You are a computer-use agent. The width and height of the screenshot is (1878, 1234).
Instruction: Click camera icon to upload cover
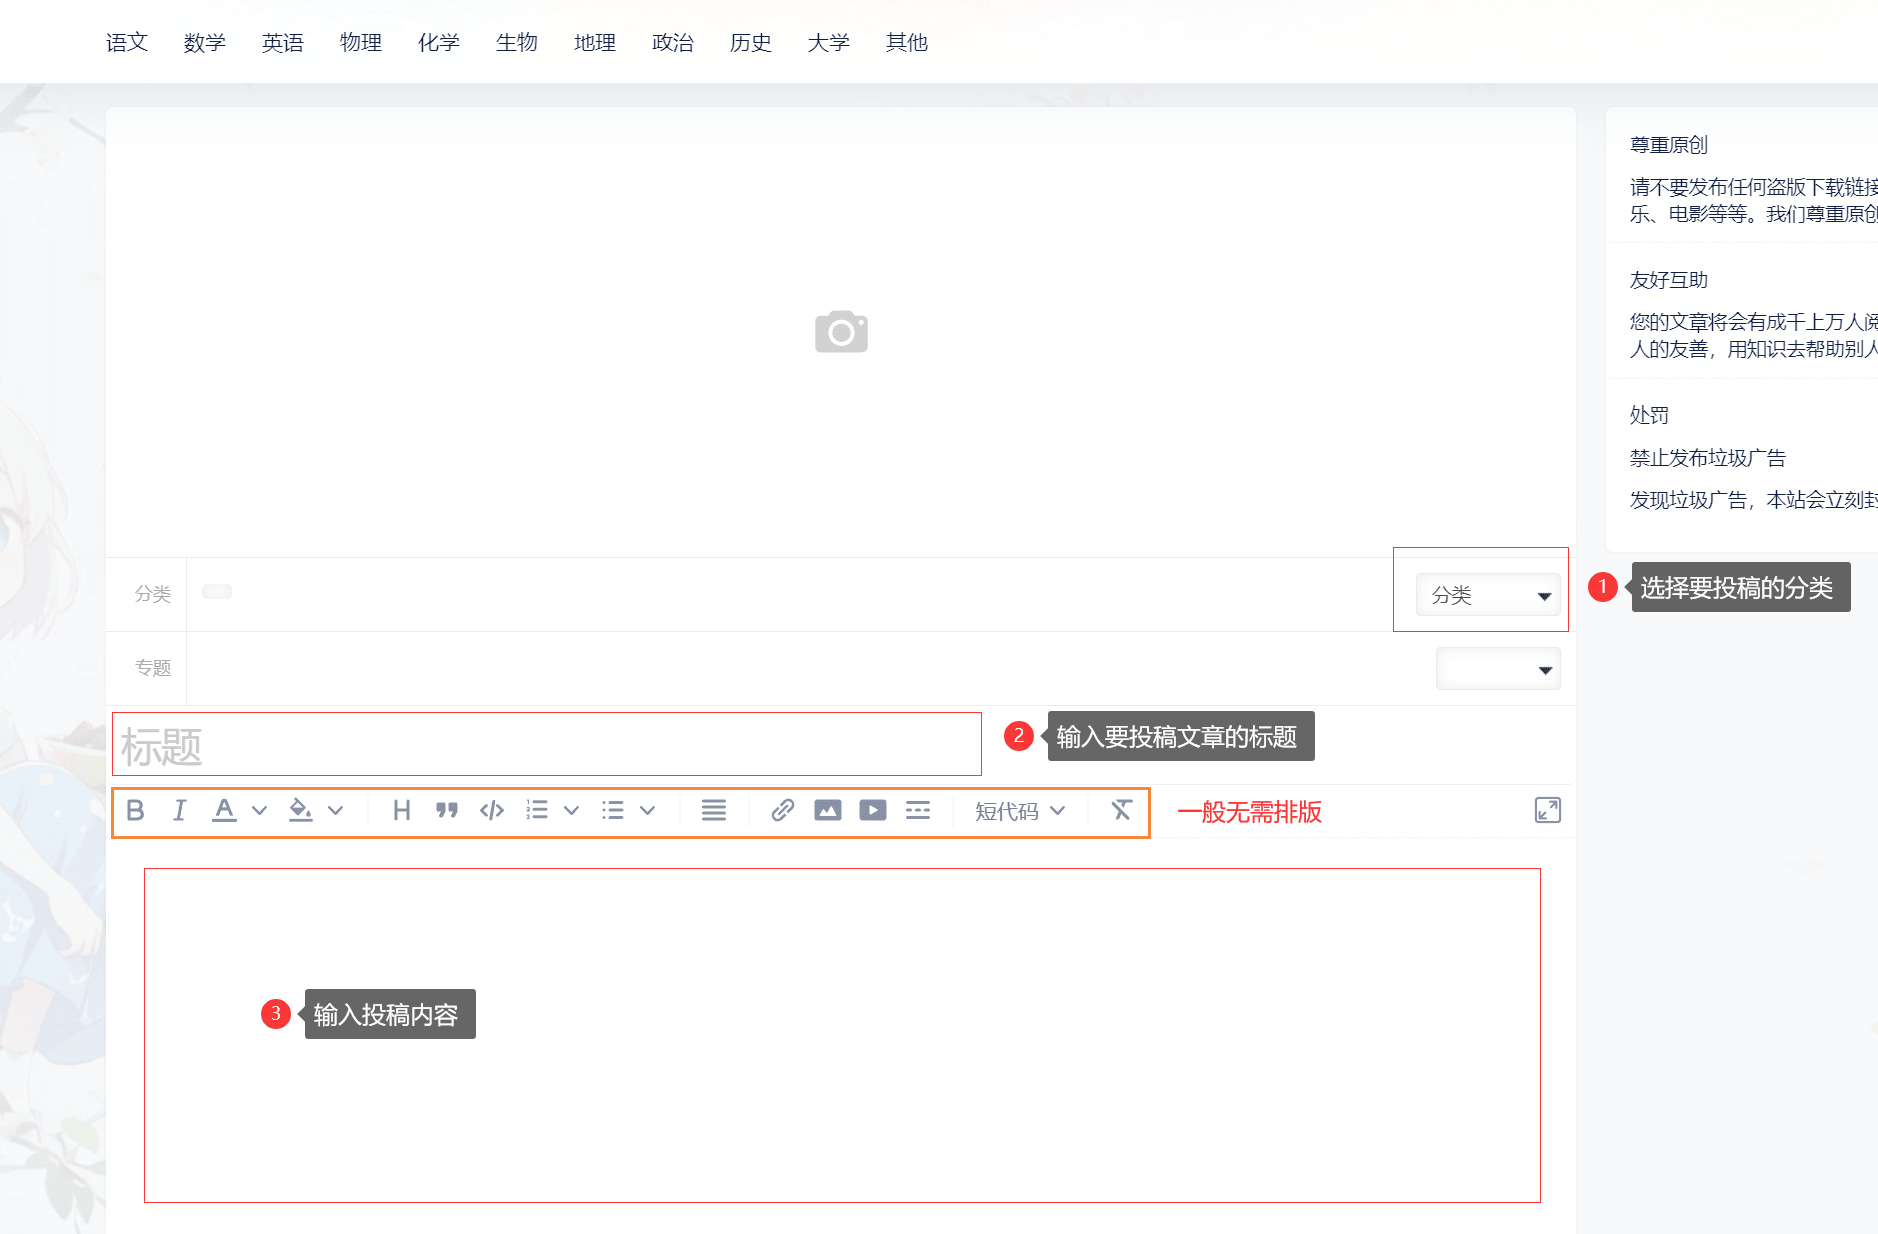point(841,332)
